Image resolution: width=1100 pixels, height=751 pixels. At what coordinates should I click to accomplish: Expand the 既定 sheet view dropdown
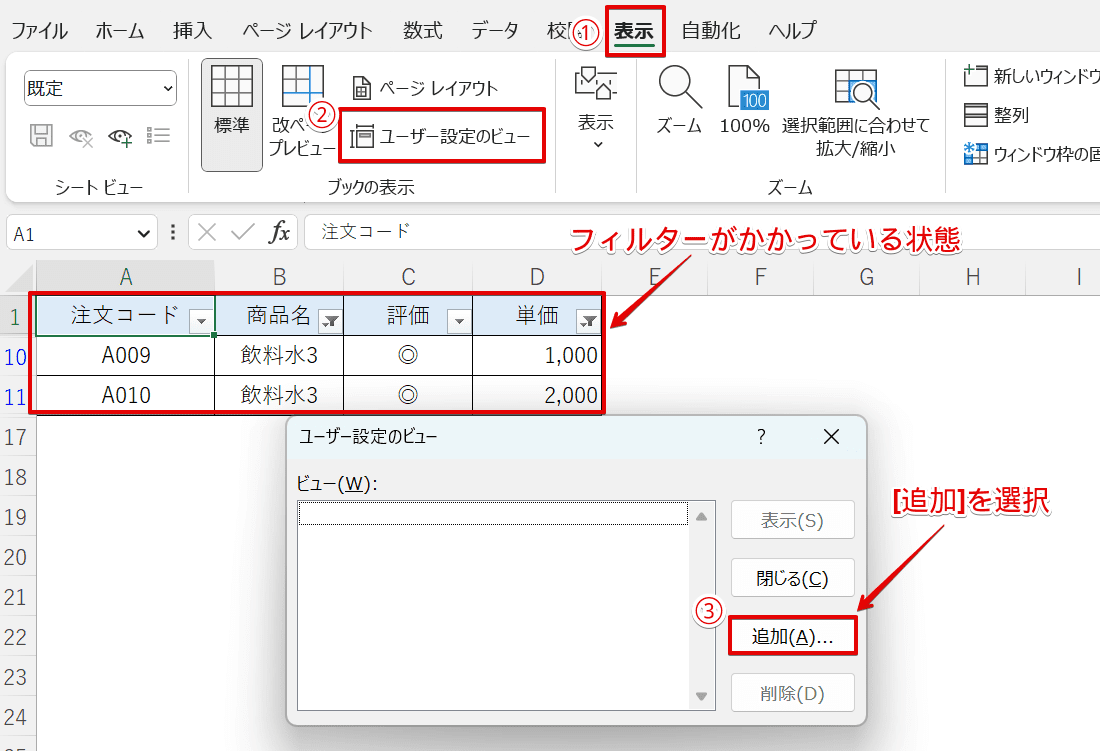(100, 88)
